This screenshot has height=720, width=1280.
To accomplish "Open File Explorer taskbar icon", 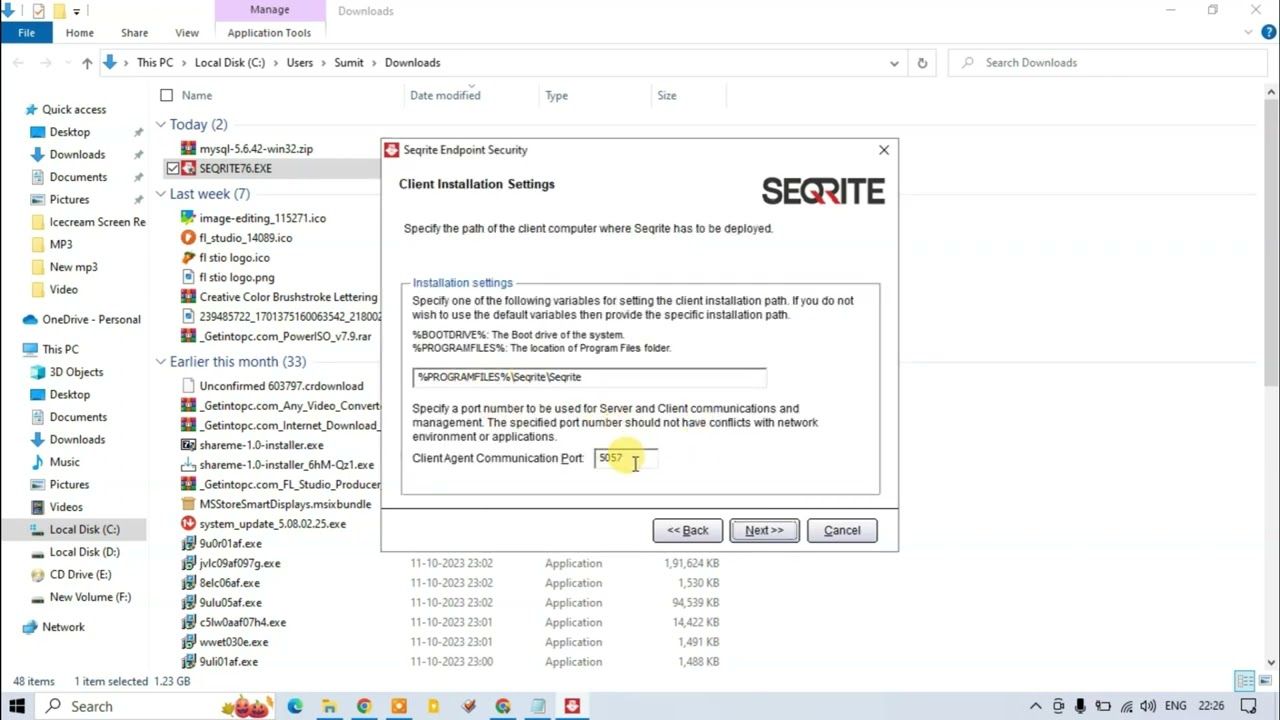I will pos(329,706).
